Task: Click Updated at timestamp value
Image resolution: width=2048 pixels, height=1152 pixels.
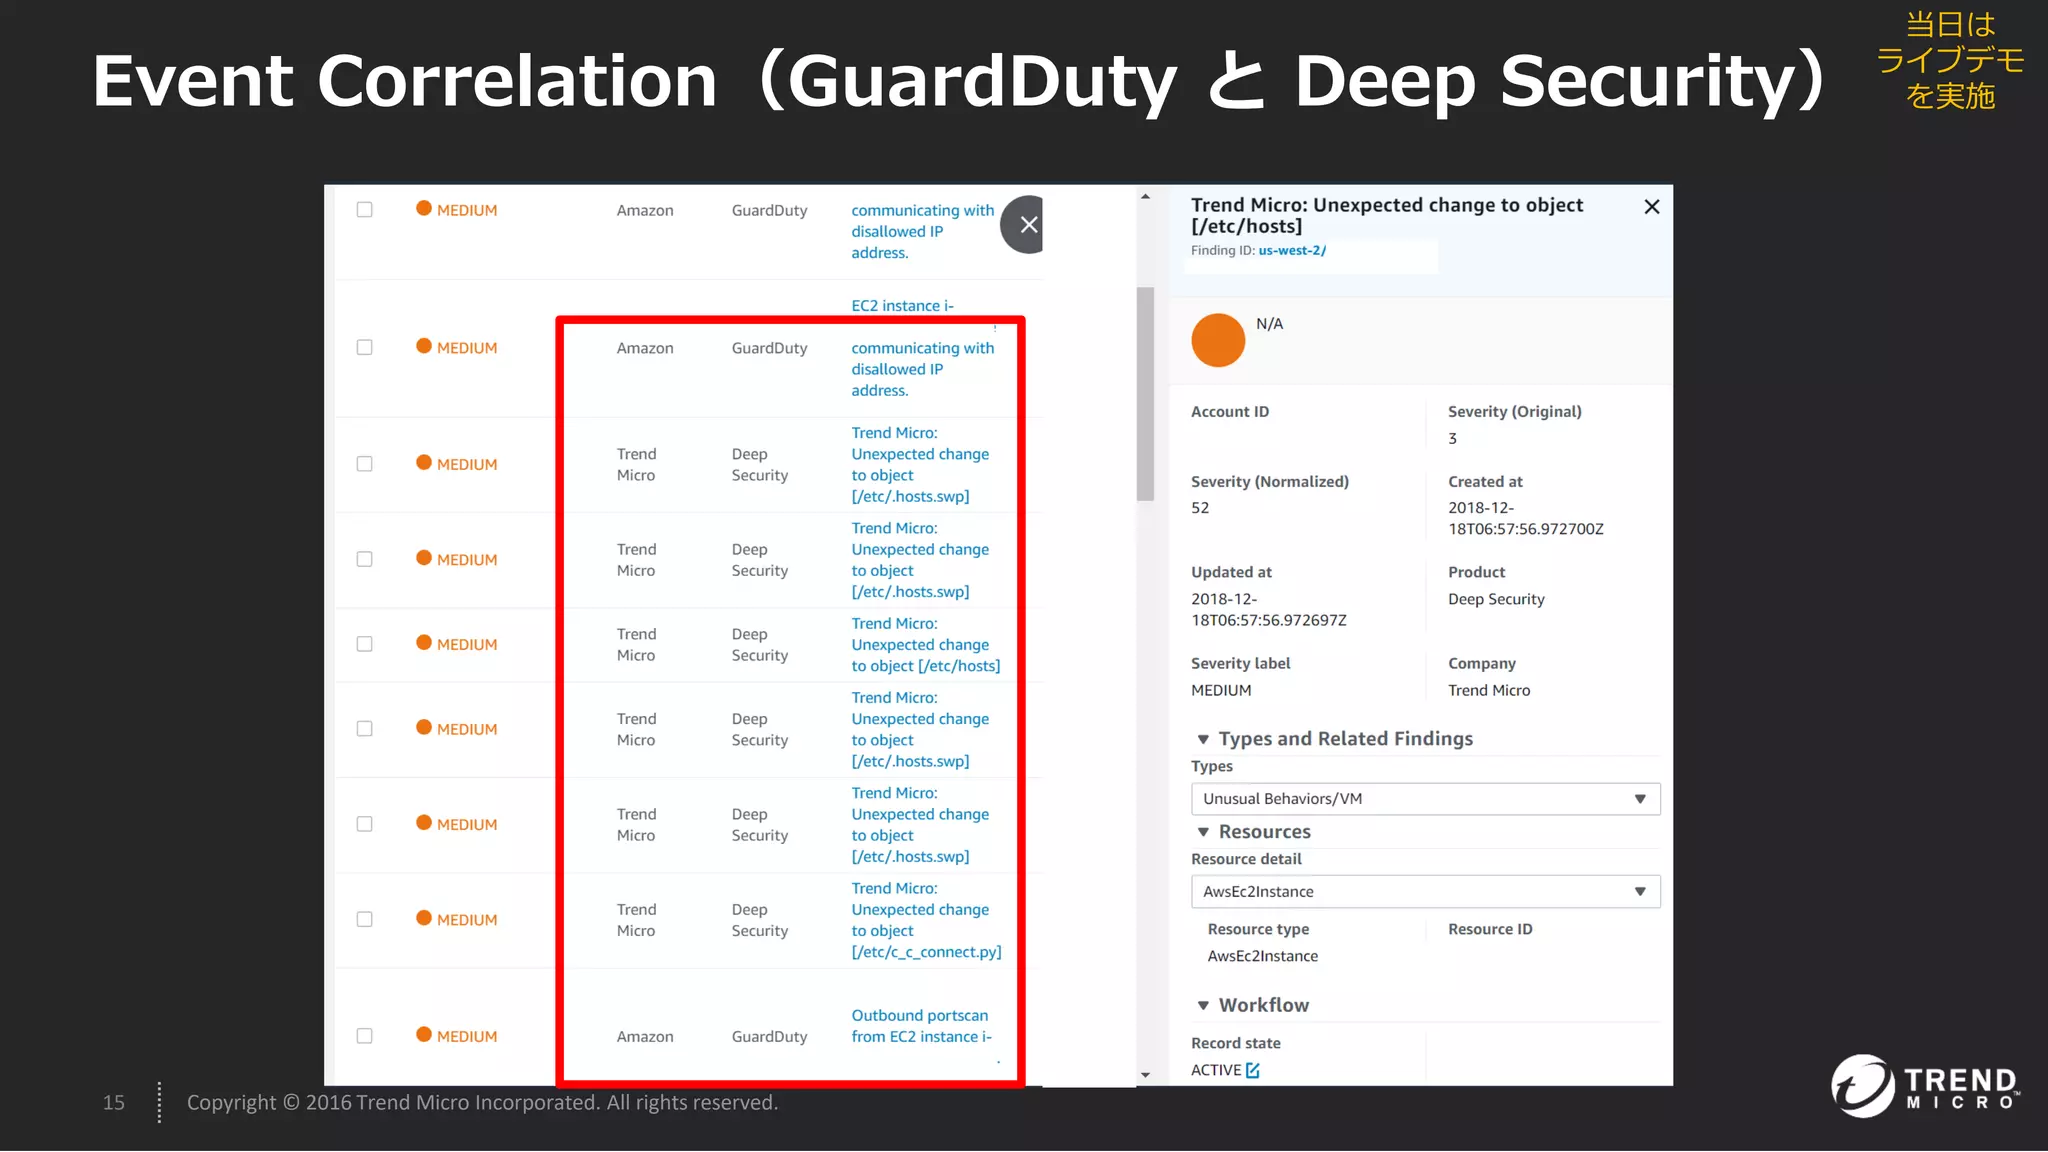Action: (x=1269, y=609)
